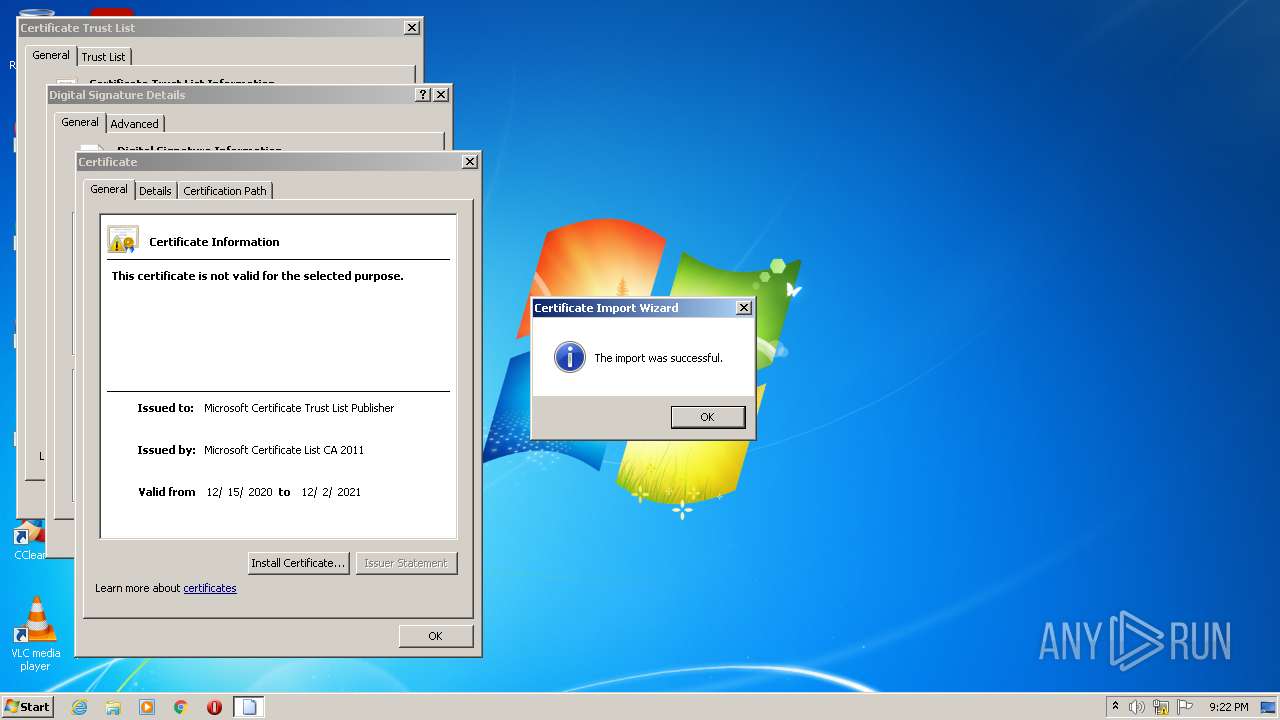Launch Internet Explorer from taskbar
The width and height of the screenshot is (1280, 720).
tap(80, 707)
